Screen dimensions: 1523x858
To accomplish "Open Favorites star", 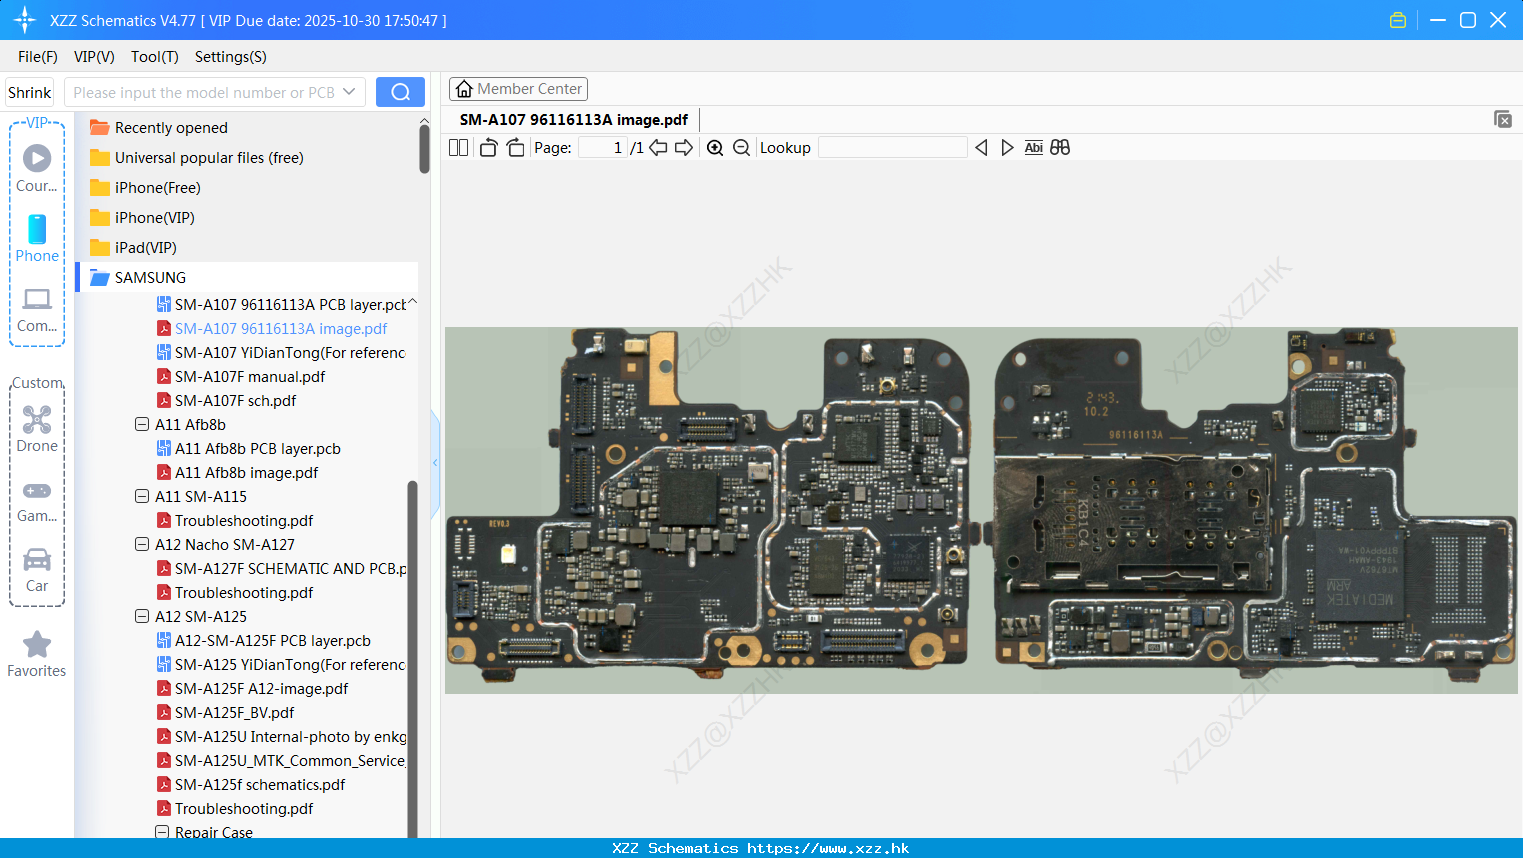I will [37, 655].
